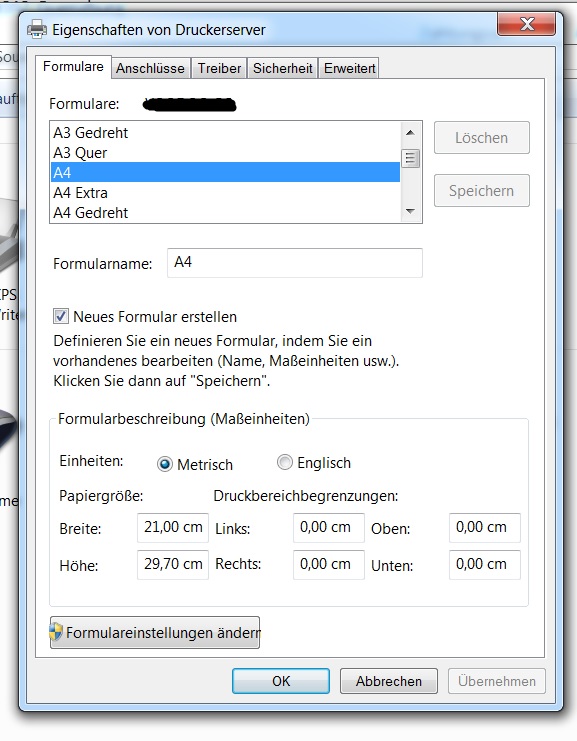577x741 pixels.
Task: Click the Höhe paper height field
Action: coord(173,564)
